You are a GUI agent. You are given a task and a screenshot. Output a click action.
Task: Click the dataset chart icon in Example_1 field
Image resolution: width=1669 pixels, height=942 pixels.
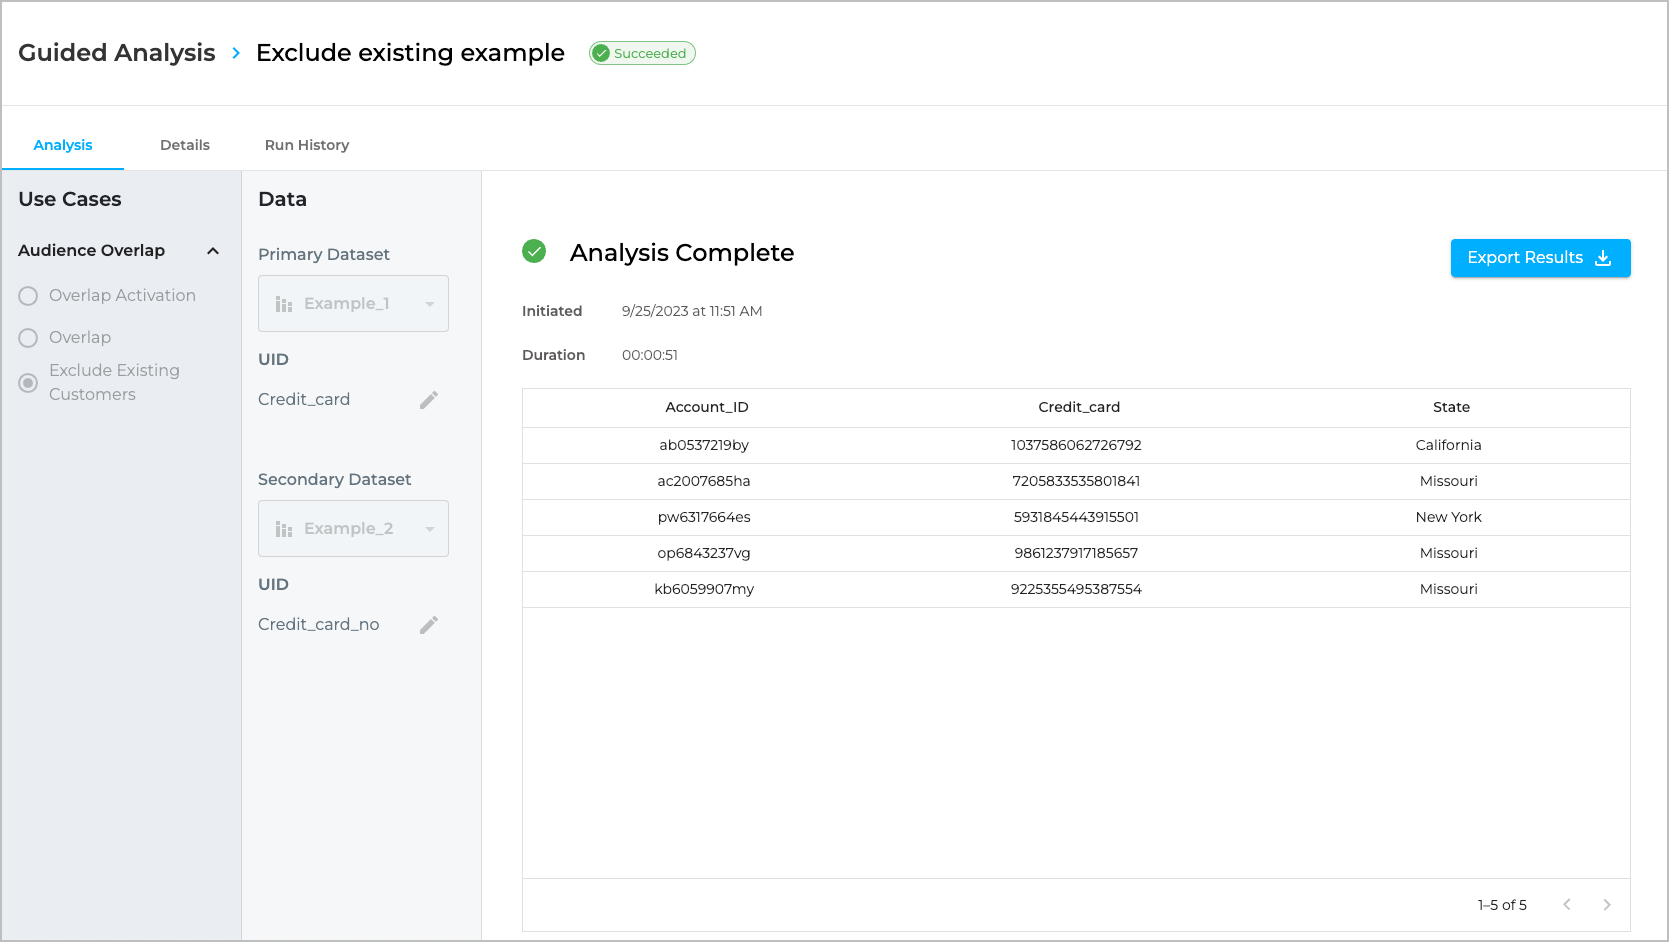pyautogui.click(x=284, y=304)
